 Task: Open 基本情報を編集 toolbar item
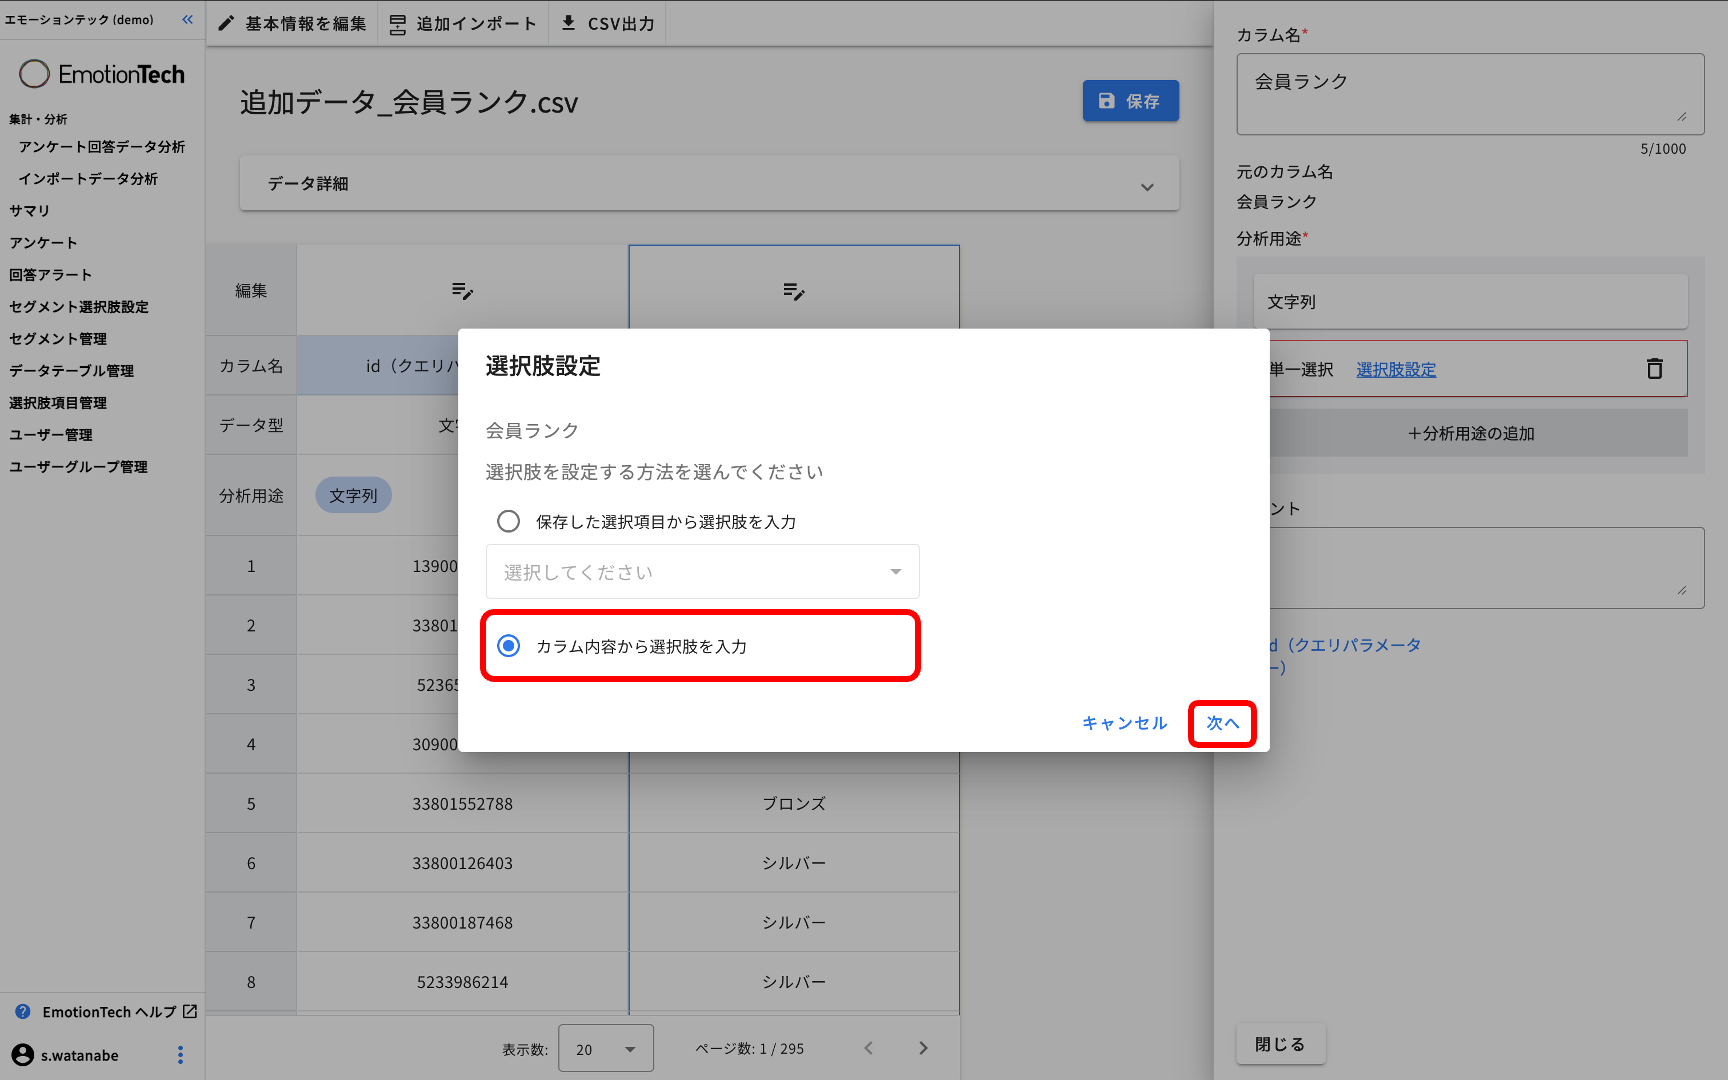click(x=292, y=23)
